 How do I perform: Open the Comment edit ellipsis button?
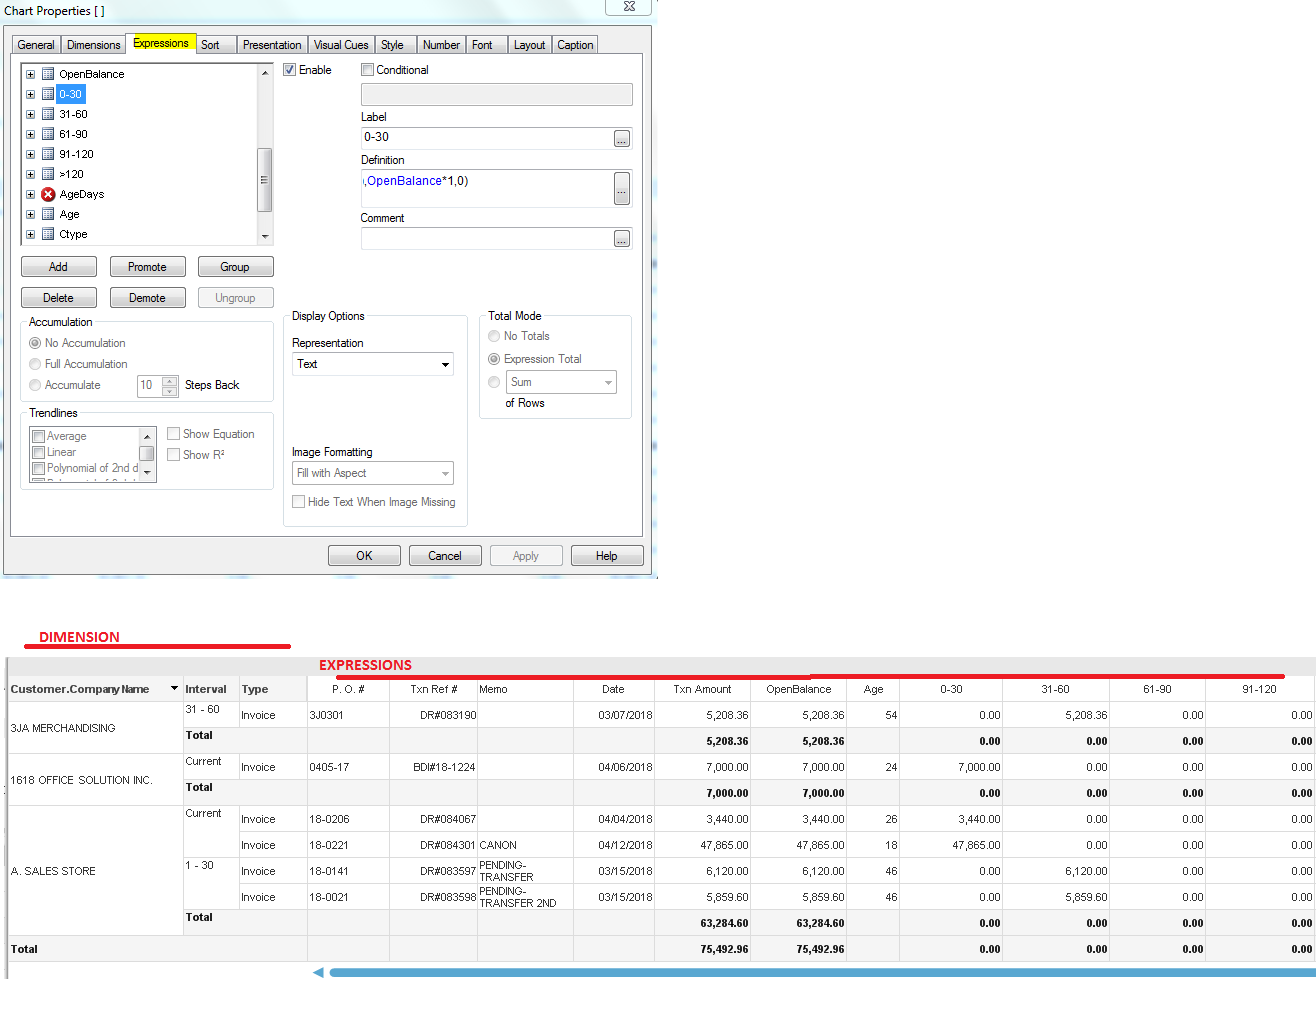[622, 239]
